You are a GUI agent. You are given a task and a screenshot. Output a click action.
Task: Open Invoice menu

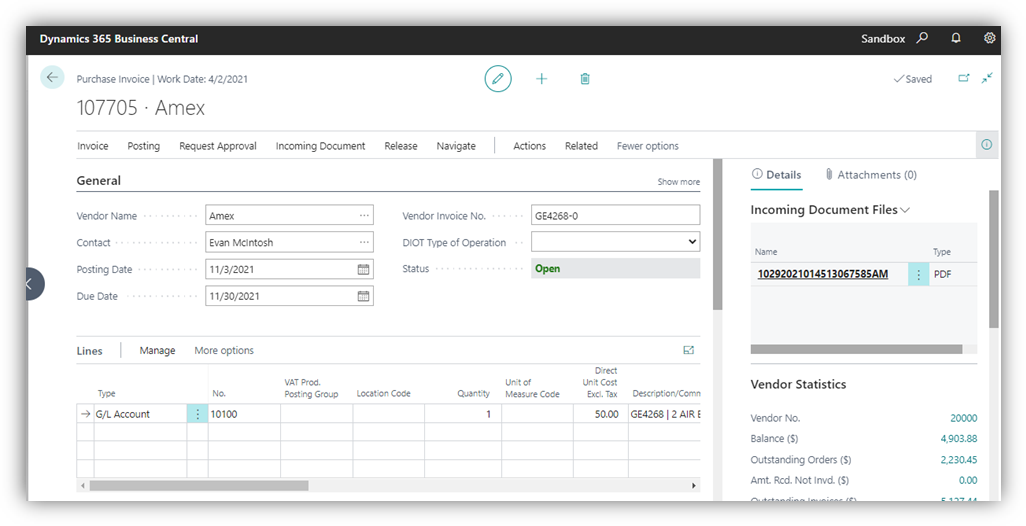92,146
